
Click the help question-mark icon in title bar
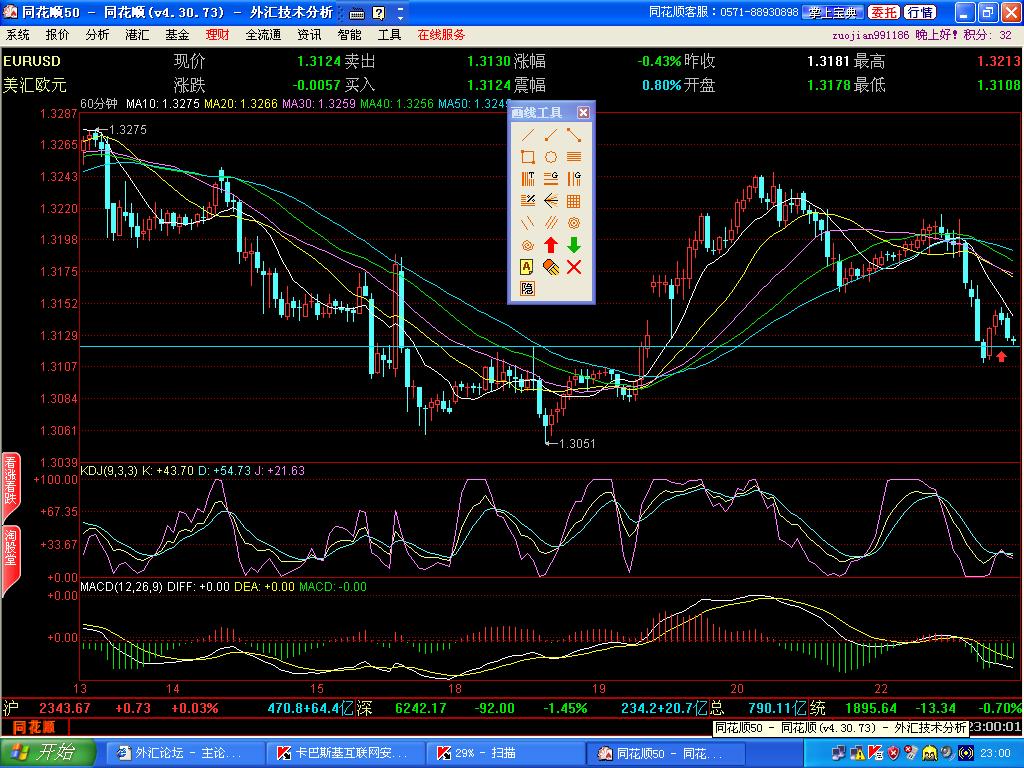coord(379,13)
